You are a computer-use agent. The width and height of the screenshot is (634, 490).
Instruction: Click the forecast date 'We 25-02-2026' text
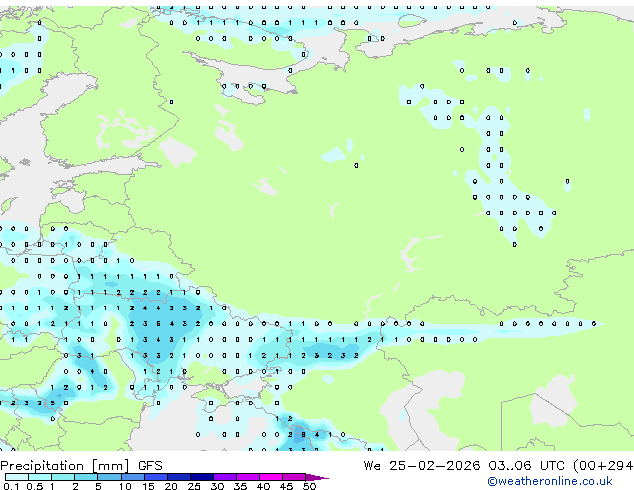click(x=422, y=466)
